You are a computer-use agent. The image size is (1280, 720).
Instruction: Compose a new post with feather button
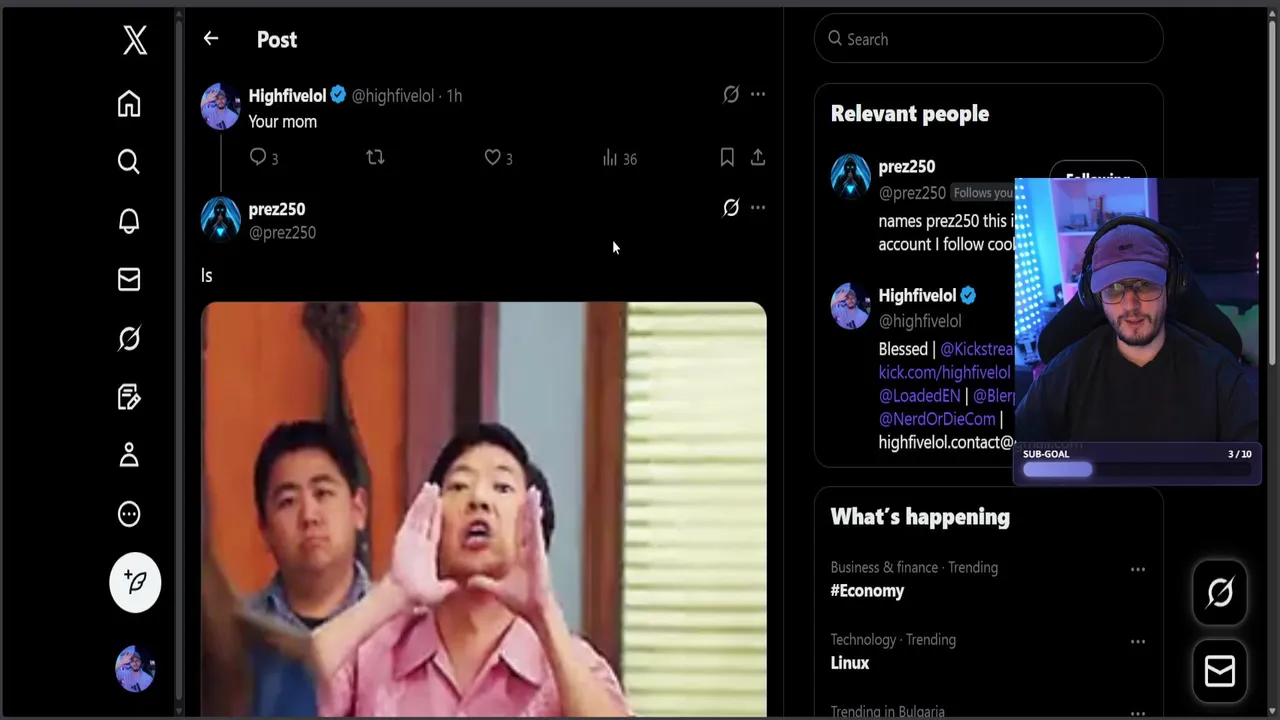[x=135, y=582]
